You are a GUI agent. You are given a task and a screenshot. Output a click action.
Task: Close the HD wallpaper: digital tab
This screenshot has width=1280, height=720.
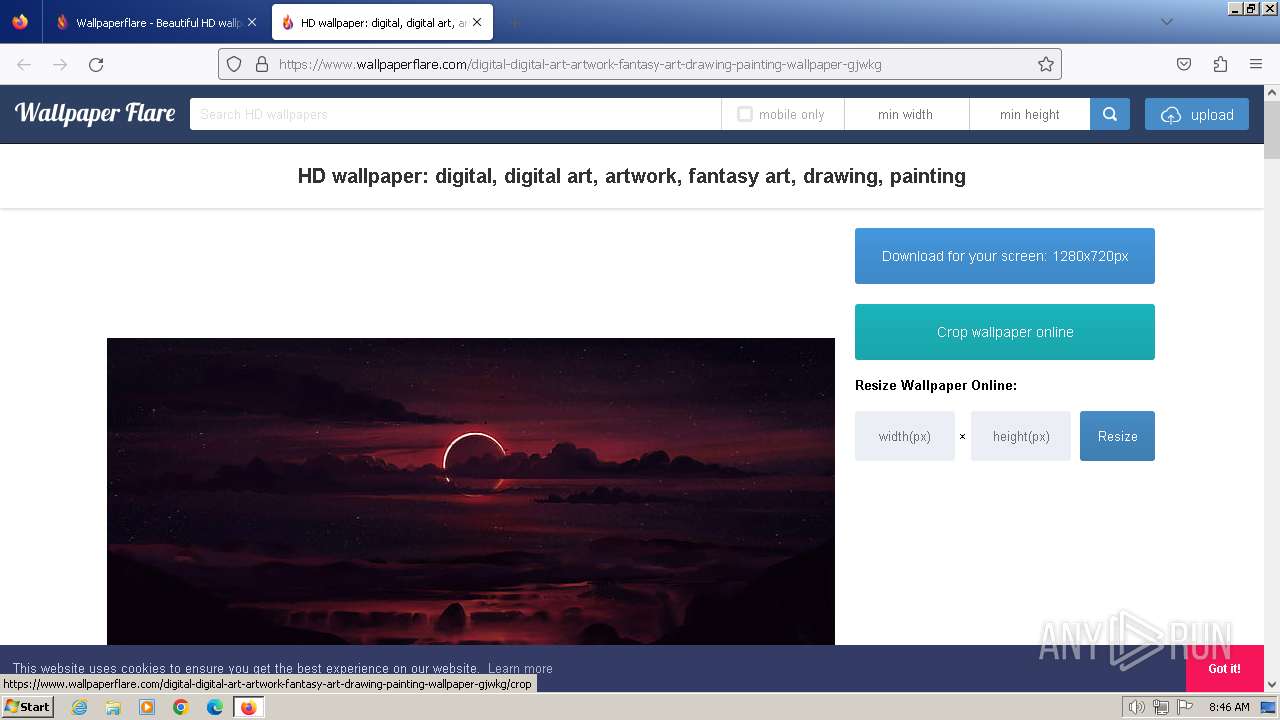(478, 22)
